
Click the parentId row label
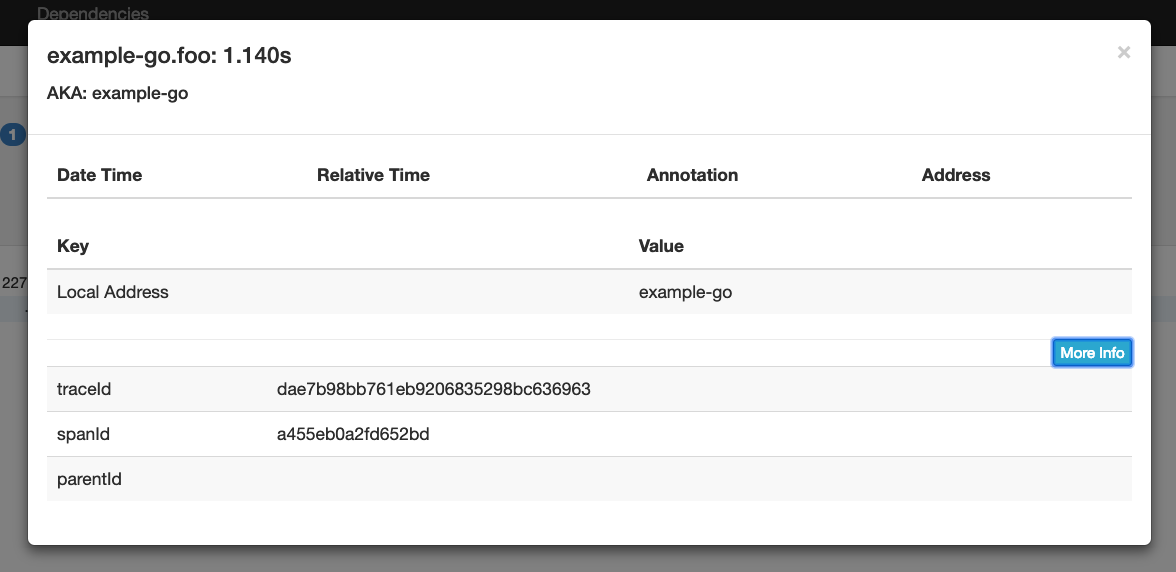(89, 480)
